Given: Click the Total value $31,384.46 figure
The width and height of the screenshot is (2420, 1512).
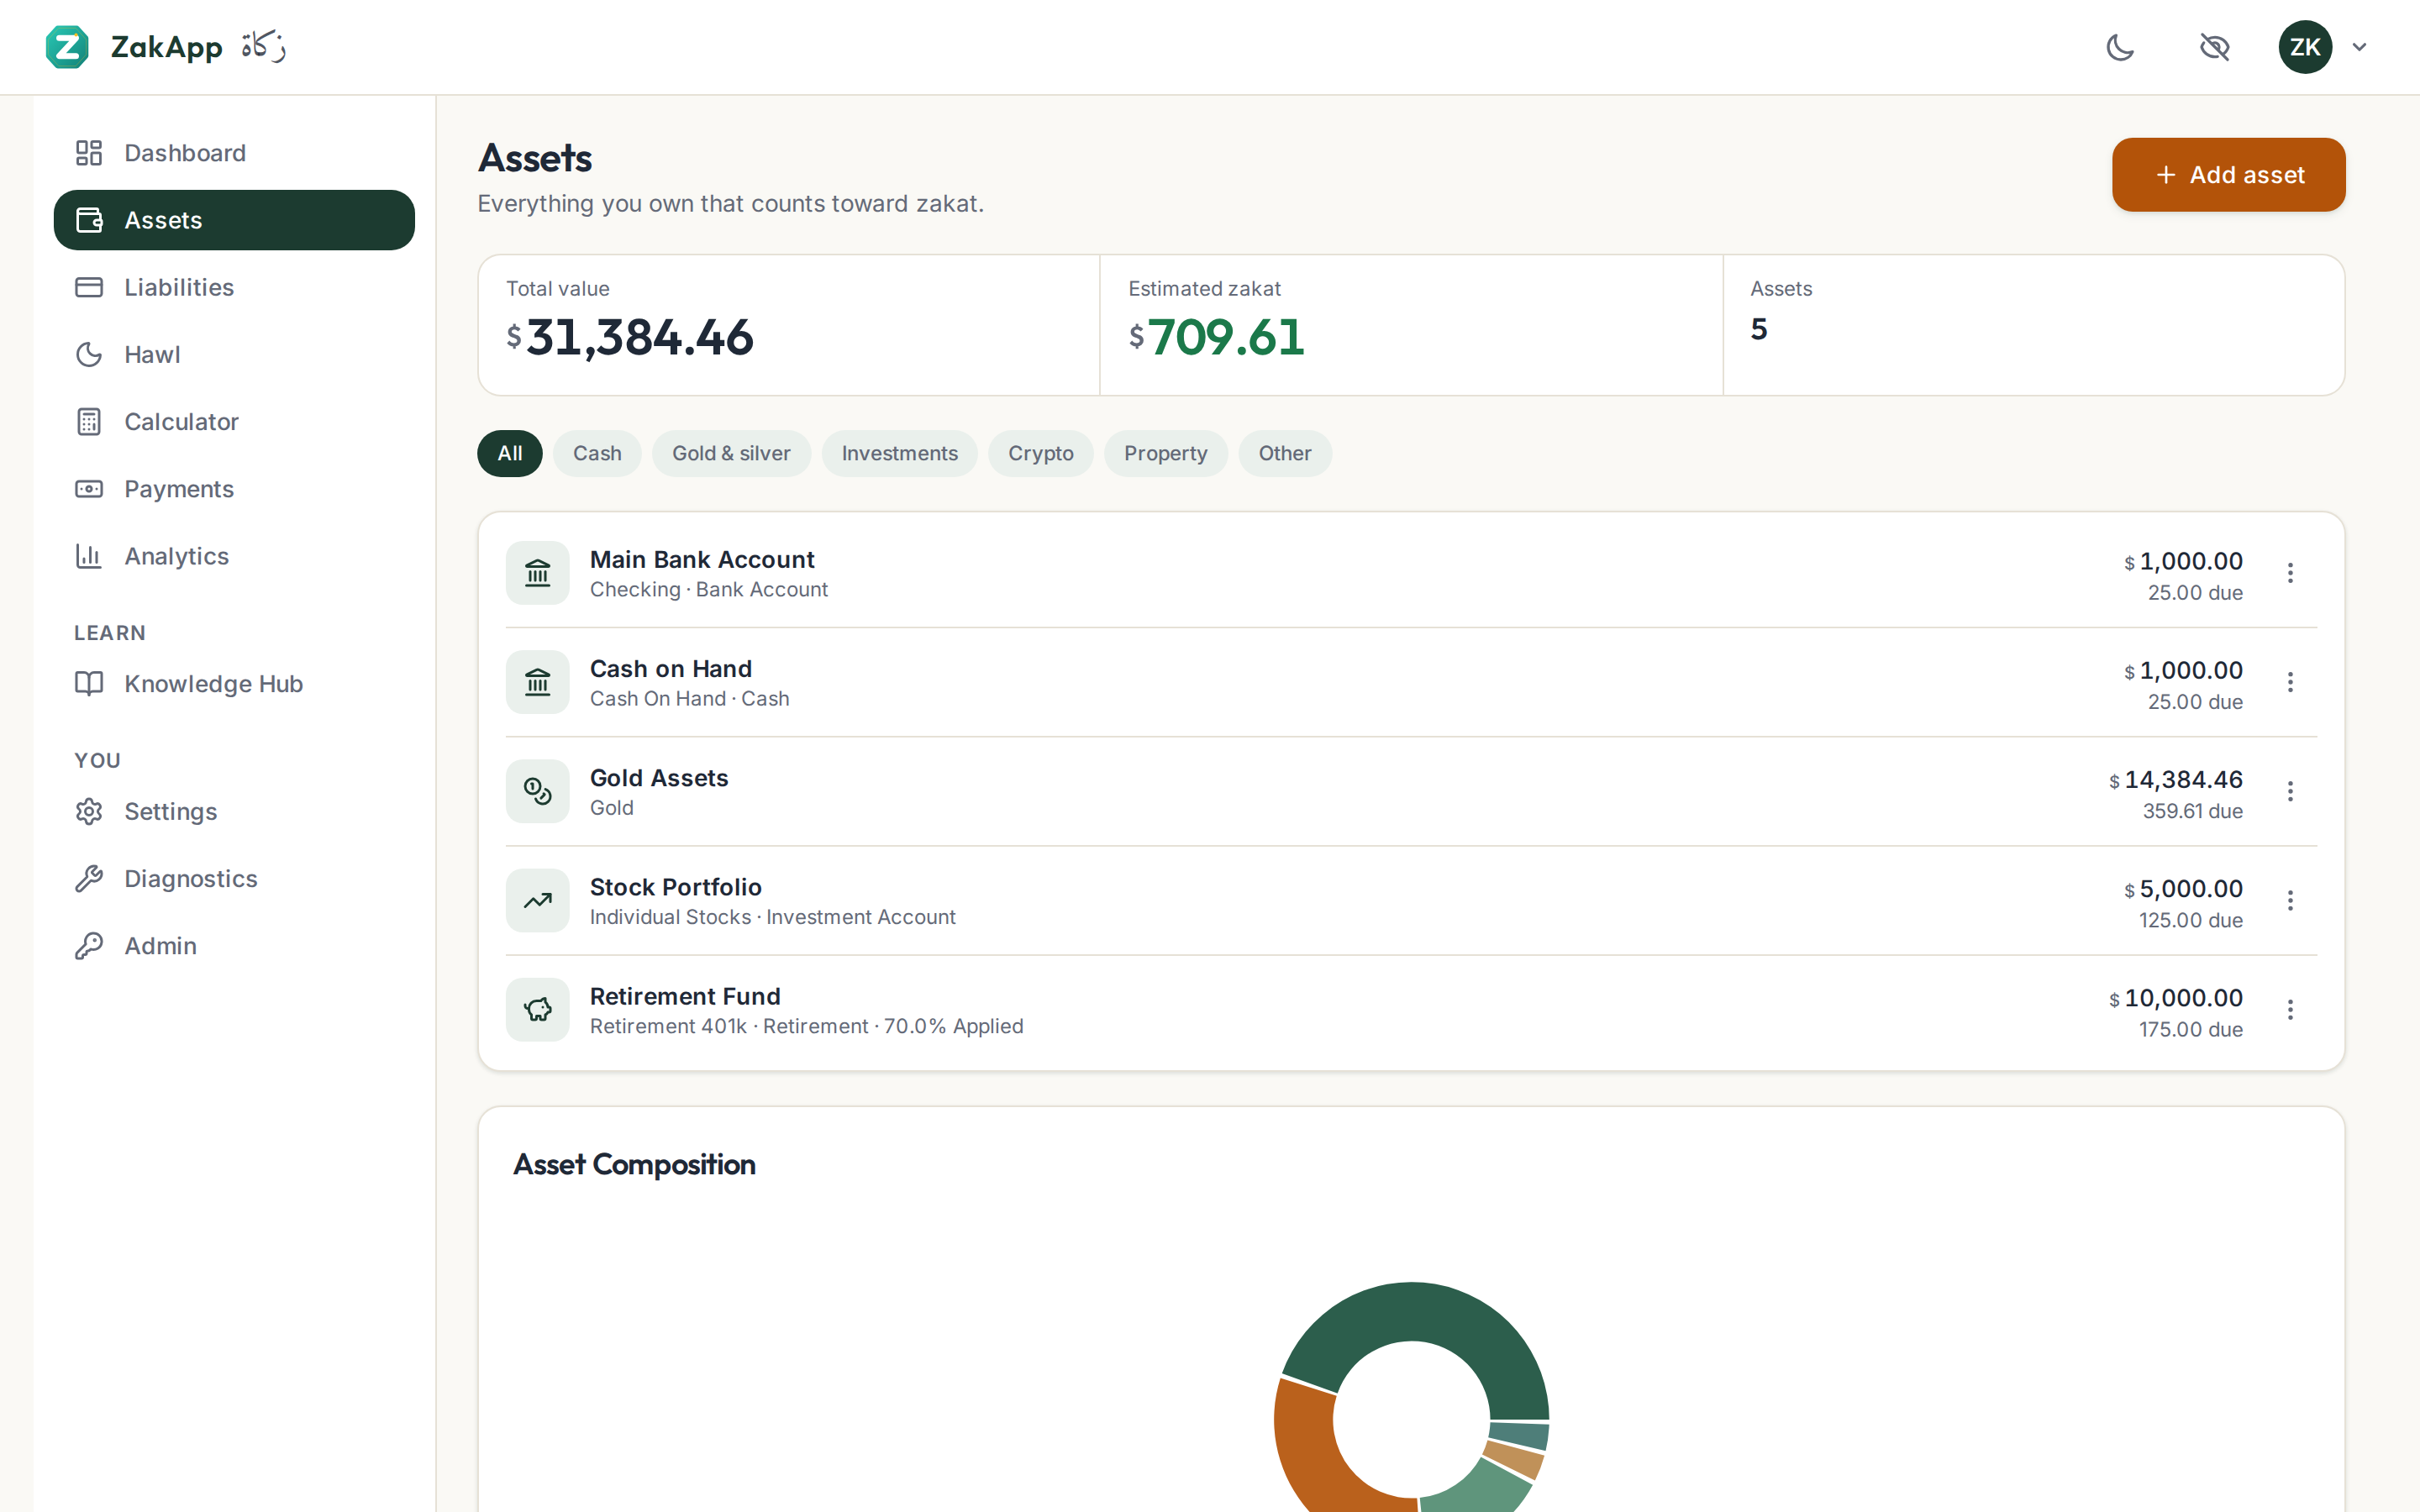Looking at the screenshot, I should tap(630, 337).
